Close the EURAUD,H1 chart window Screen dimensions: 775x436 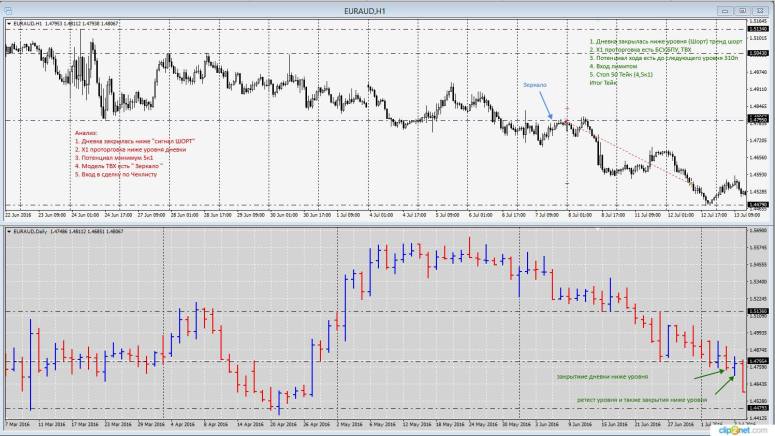pyautogui.click(x=764, y=8)
